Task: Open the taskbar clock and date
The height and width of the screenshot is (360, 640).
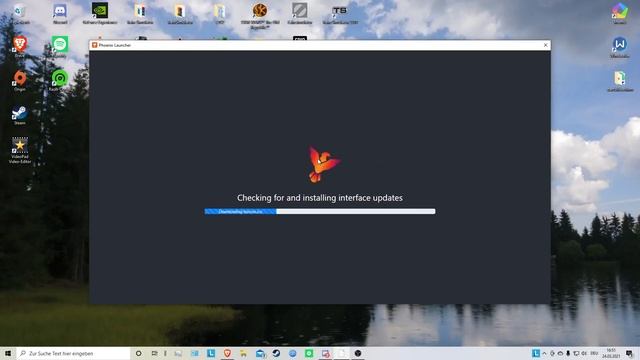Action: (x=611, y=353)
